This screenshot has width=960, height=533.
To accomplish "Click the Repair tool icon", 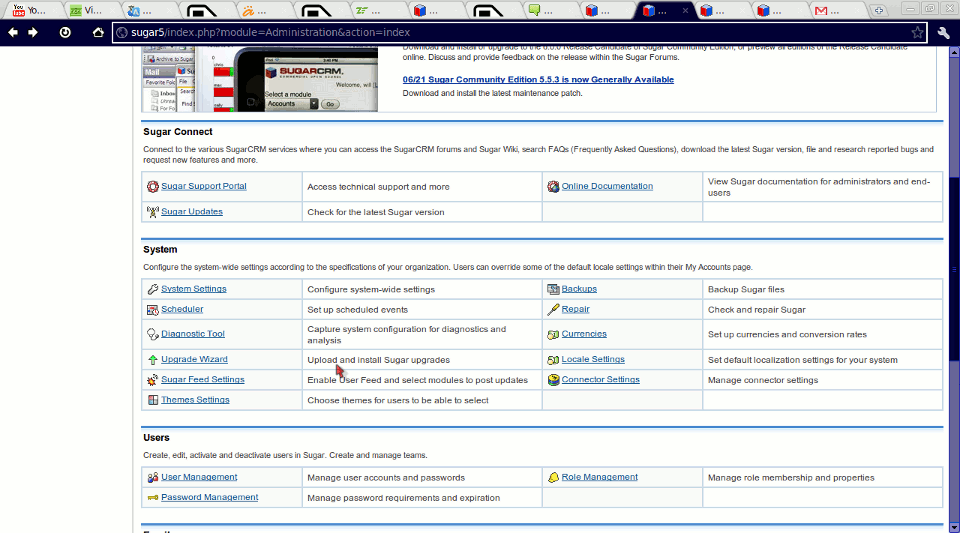I will pyautogui.click(x=553, y=310).
